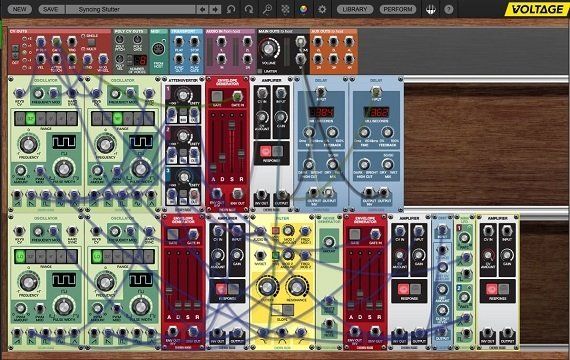This screenshot has width=570, height=360.
Task: Open settings gear in top toolbar
Action: click(322, 9)
